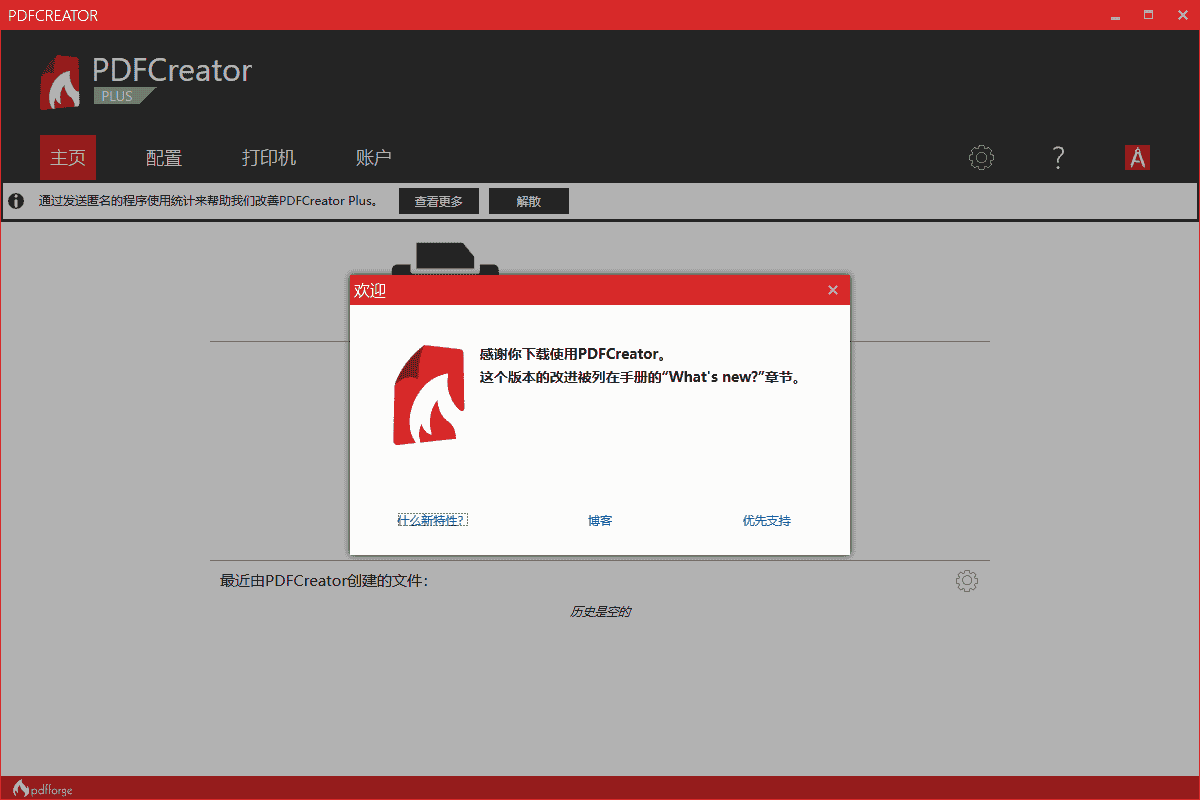Image resolution: width=1200 pixels, height=800 pixels.
Task: Close the 欢迎 welcome dialog
Action: point(832,290)
